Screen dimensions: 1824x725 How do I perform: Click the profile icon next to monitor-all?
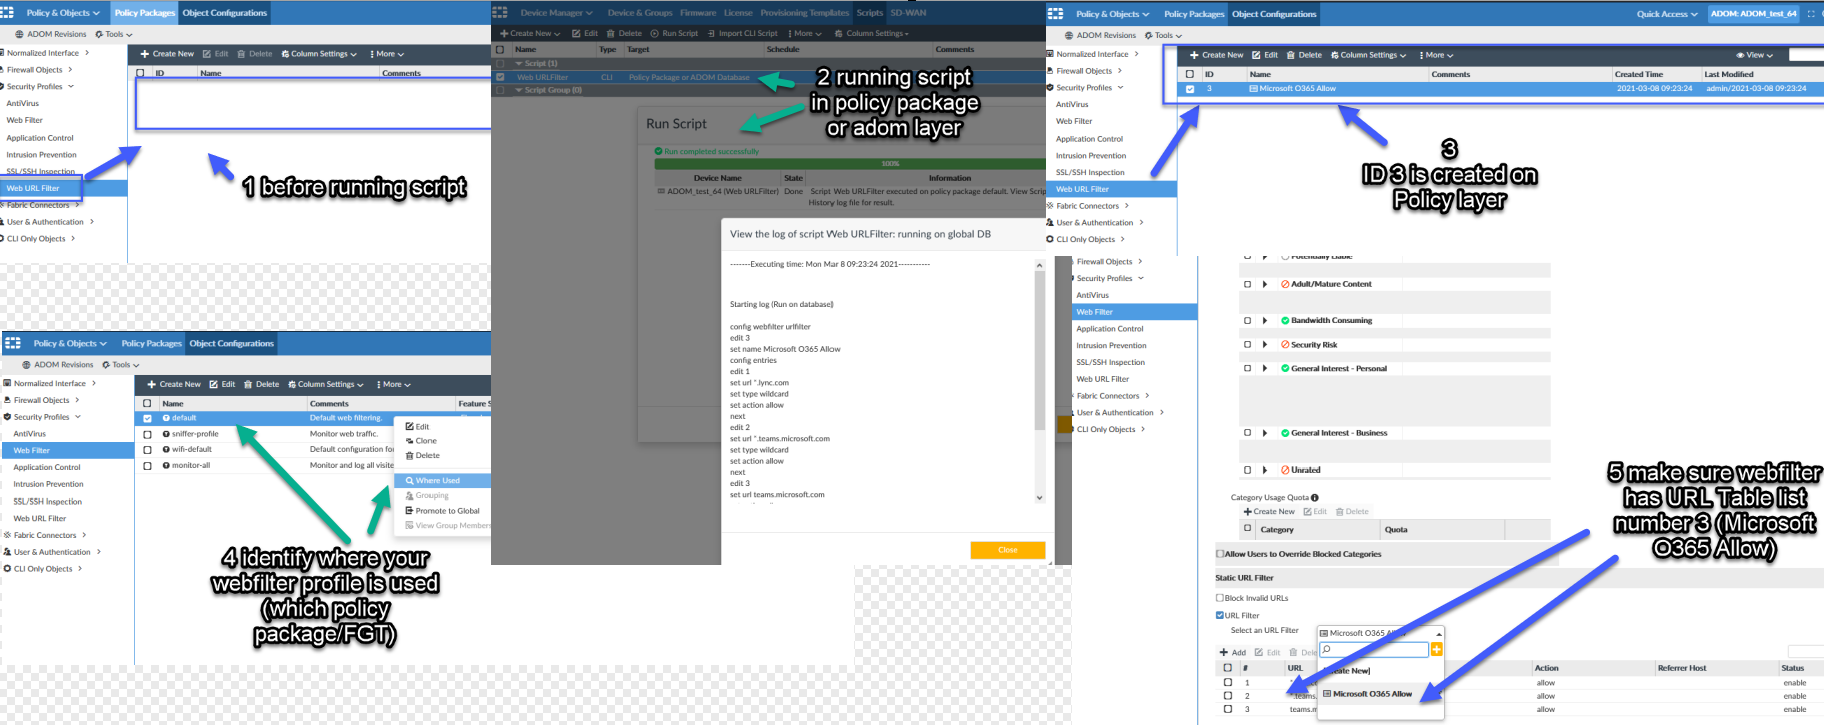tap(166, 465)
